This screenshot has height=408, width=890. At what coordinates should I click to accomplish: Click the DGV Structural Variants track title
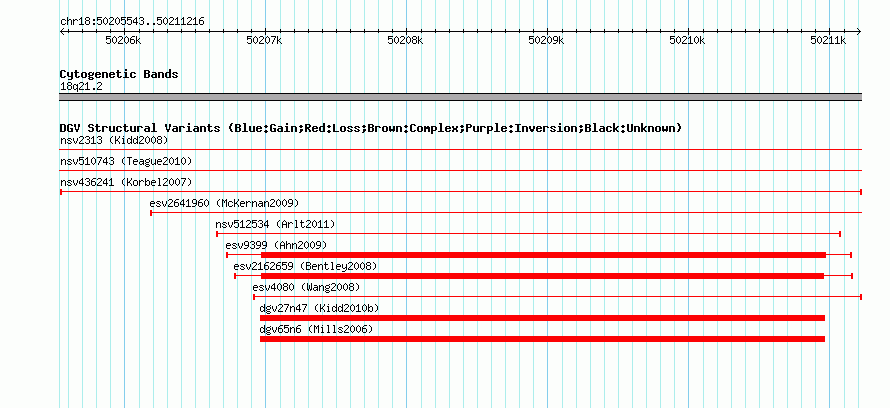pyautogui.click(x=371, y=128)
